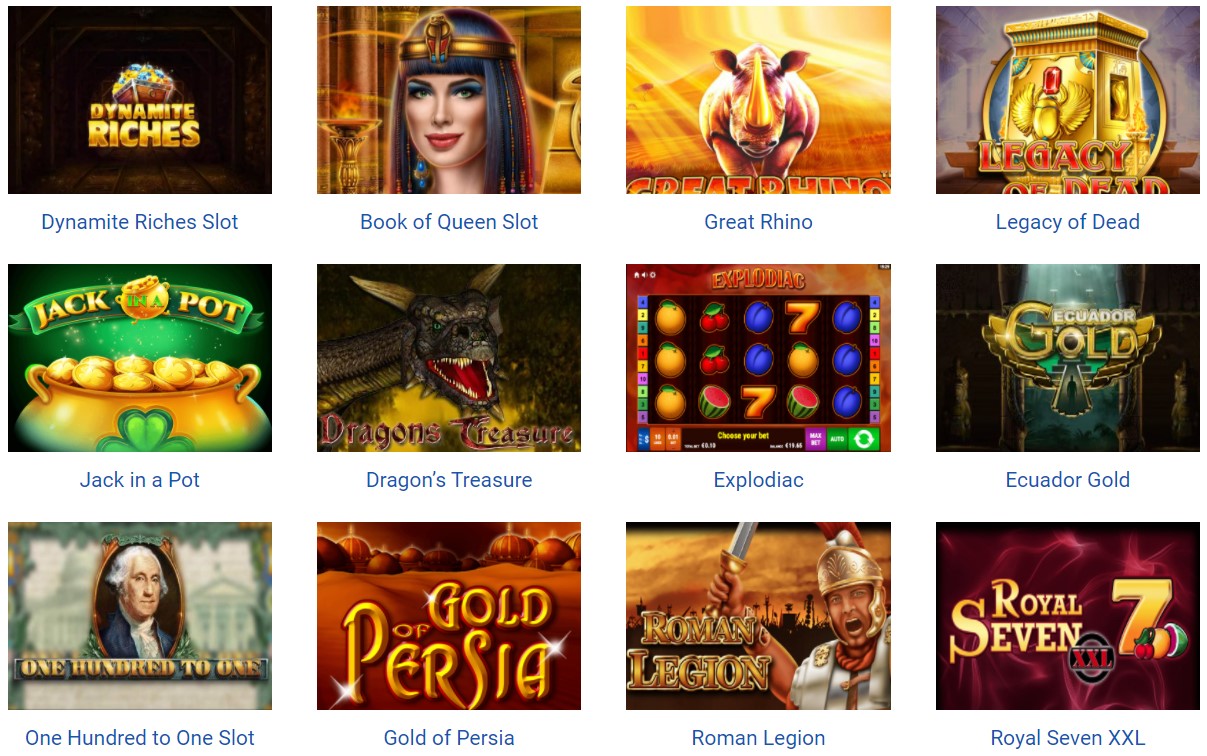
Task: Open the Ecuador Gold game thumbnail
Action: point(1068,358)
